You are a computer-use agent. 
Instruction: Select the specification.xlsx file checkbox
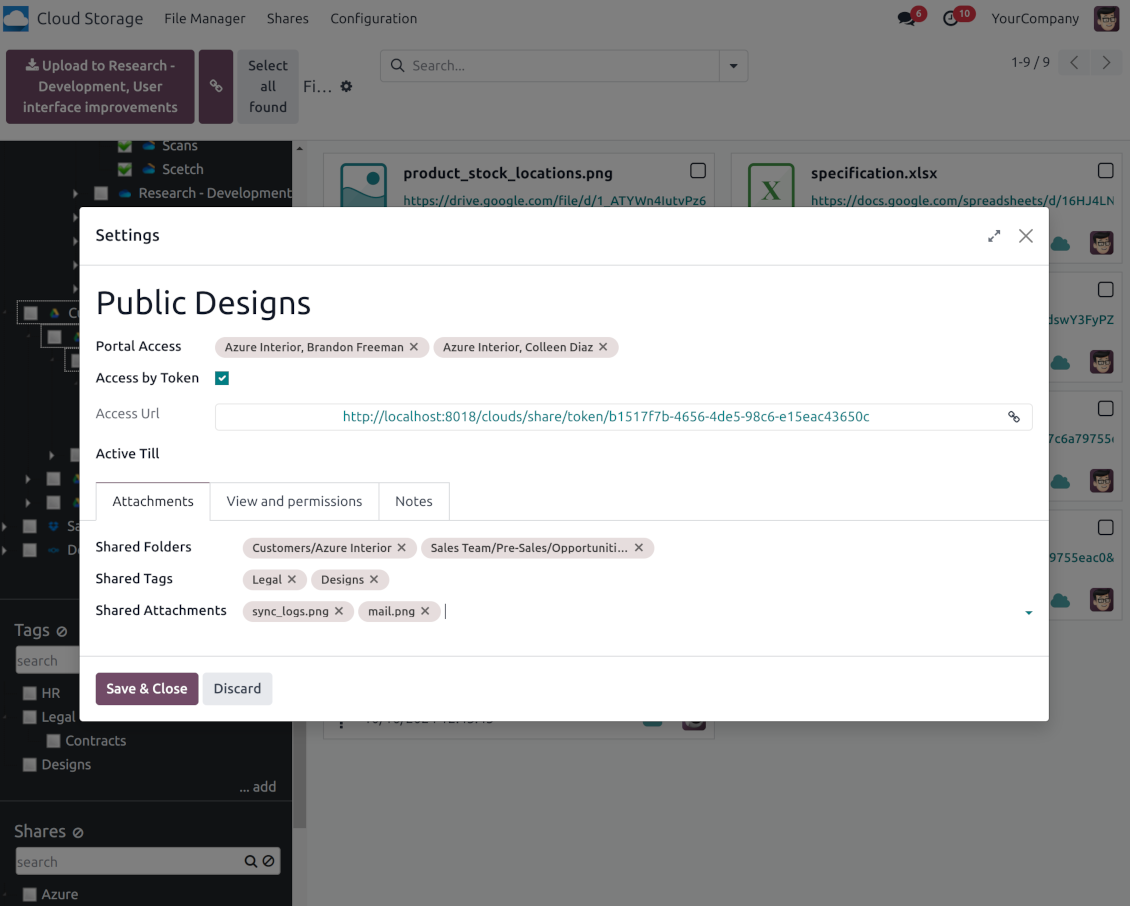1105,171
